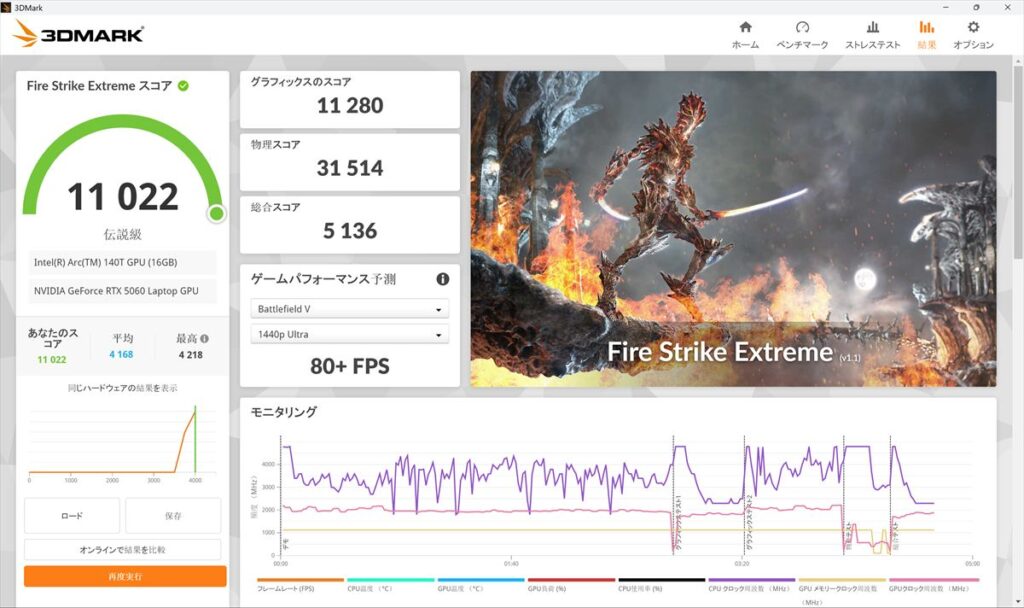This screenshot has height=608, width=1024.
Task: Toggle the CPU使用率 (%) legend entry
Action: 661,584
